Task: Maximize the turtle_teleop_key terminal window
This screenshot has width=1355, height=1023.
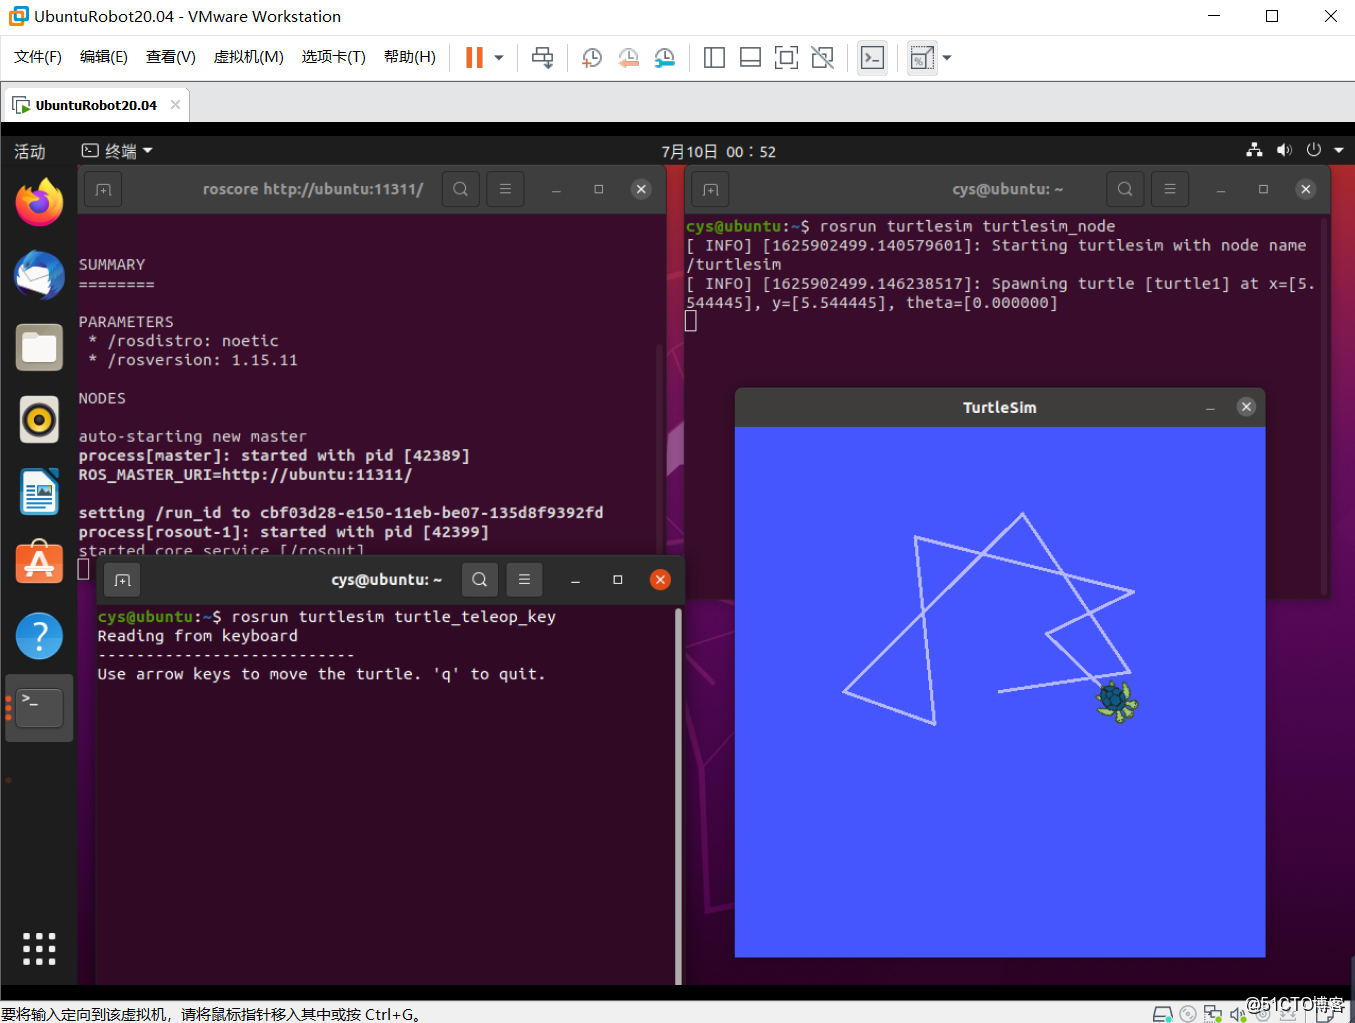Action: [x=618, y=580]
